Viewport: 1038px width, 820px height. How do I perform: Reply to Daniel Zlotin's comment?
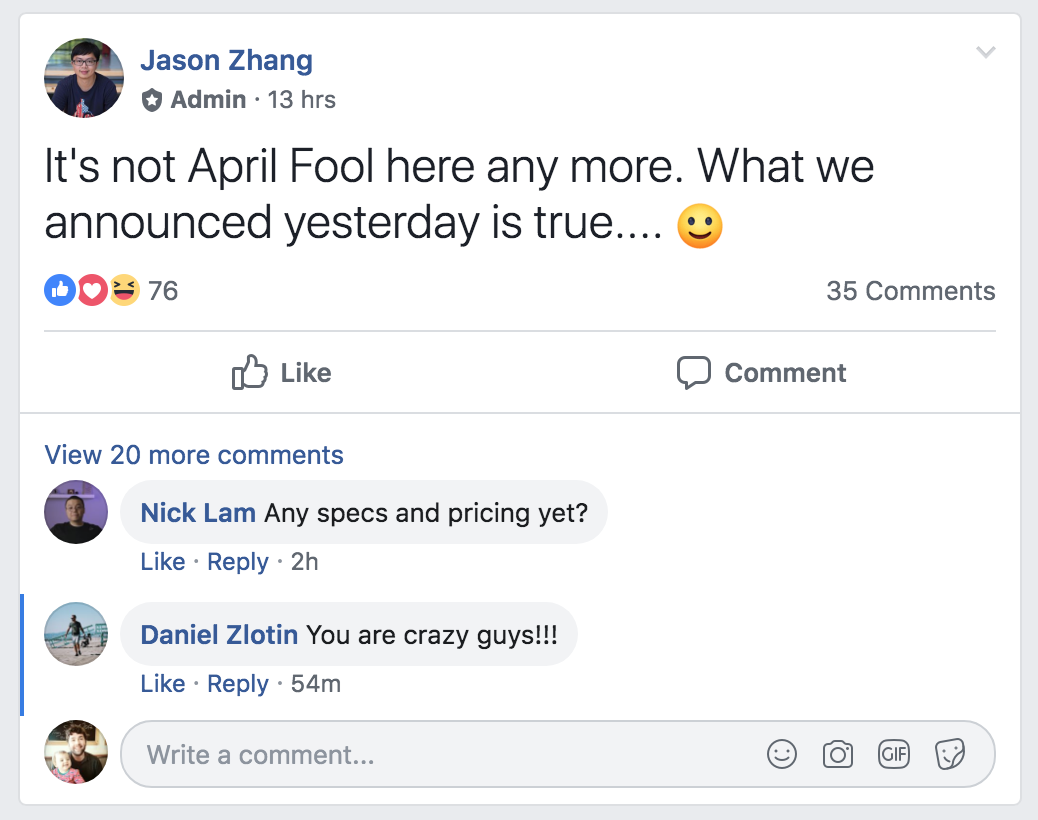click(238, 683)
